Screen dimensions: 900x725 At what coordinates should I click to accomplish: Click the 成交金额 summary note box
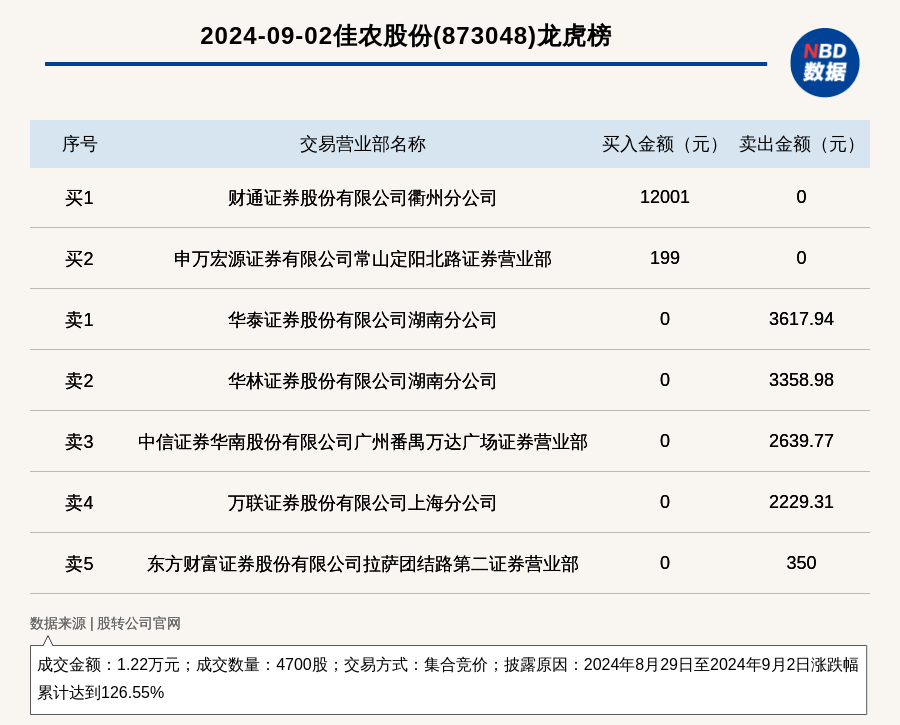click(x=448, y=680)
